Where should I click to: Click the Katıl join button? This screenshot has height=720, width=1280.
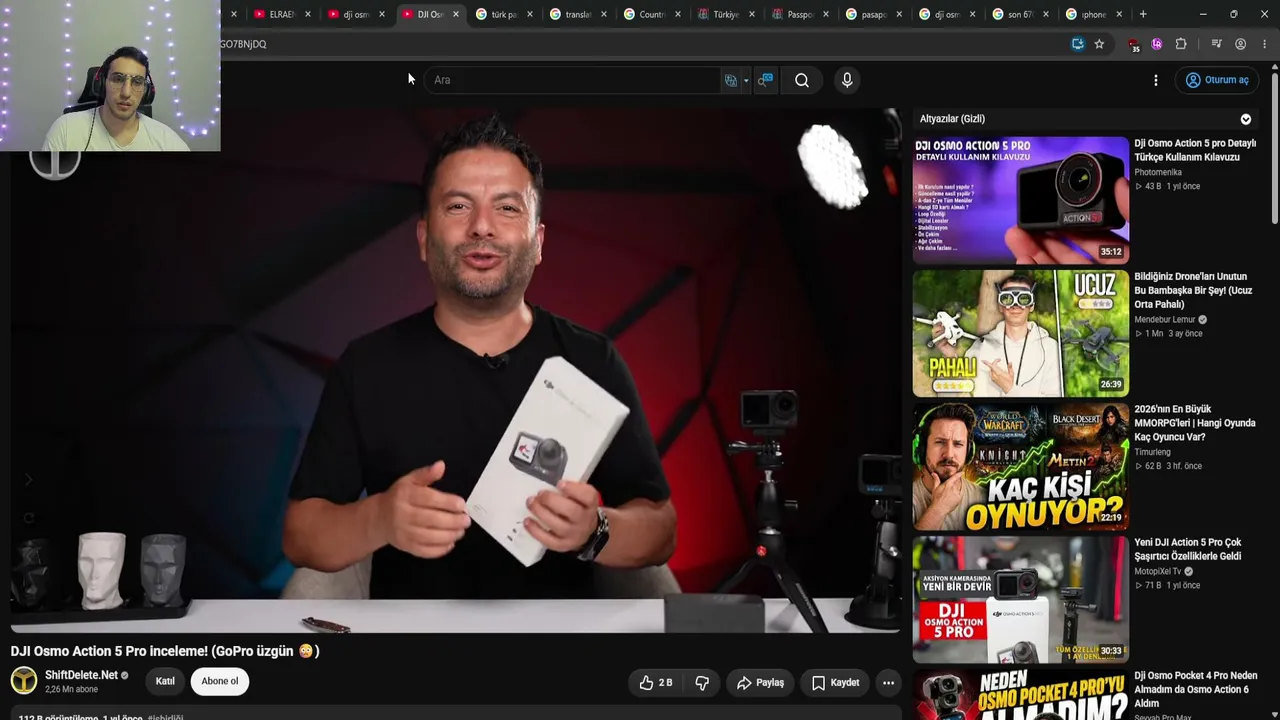tap(165, 681)
